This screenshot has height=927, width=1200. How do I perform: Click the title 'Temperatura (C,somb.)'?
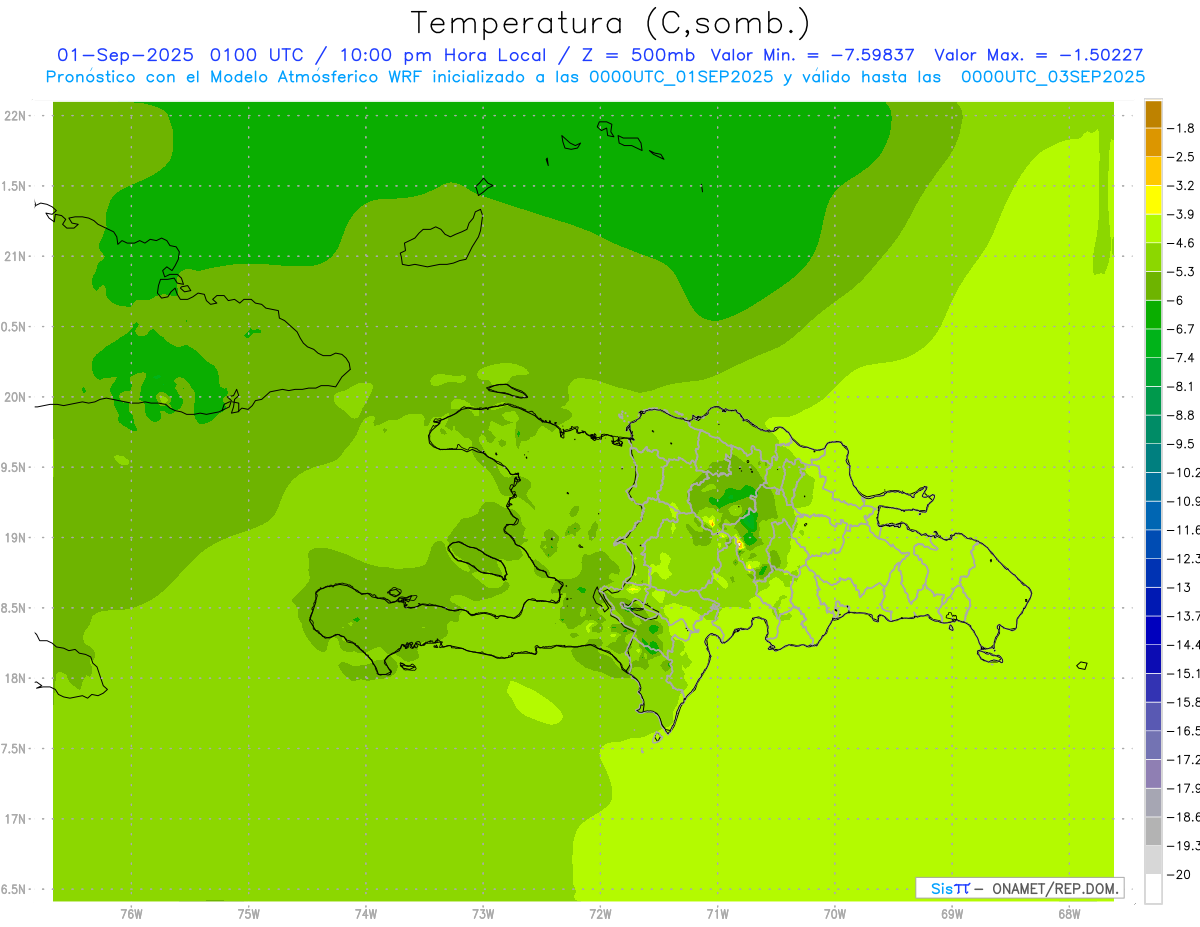pos(610,23)
